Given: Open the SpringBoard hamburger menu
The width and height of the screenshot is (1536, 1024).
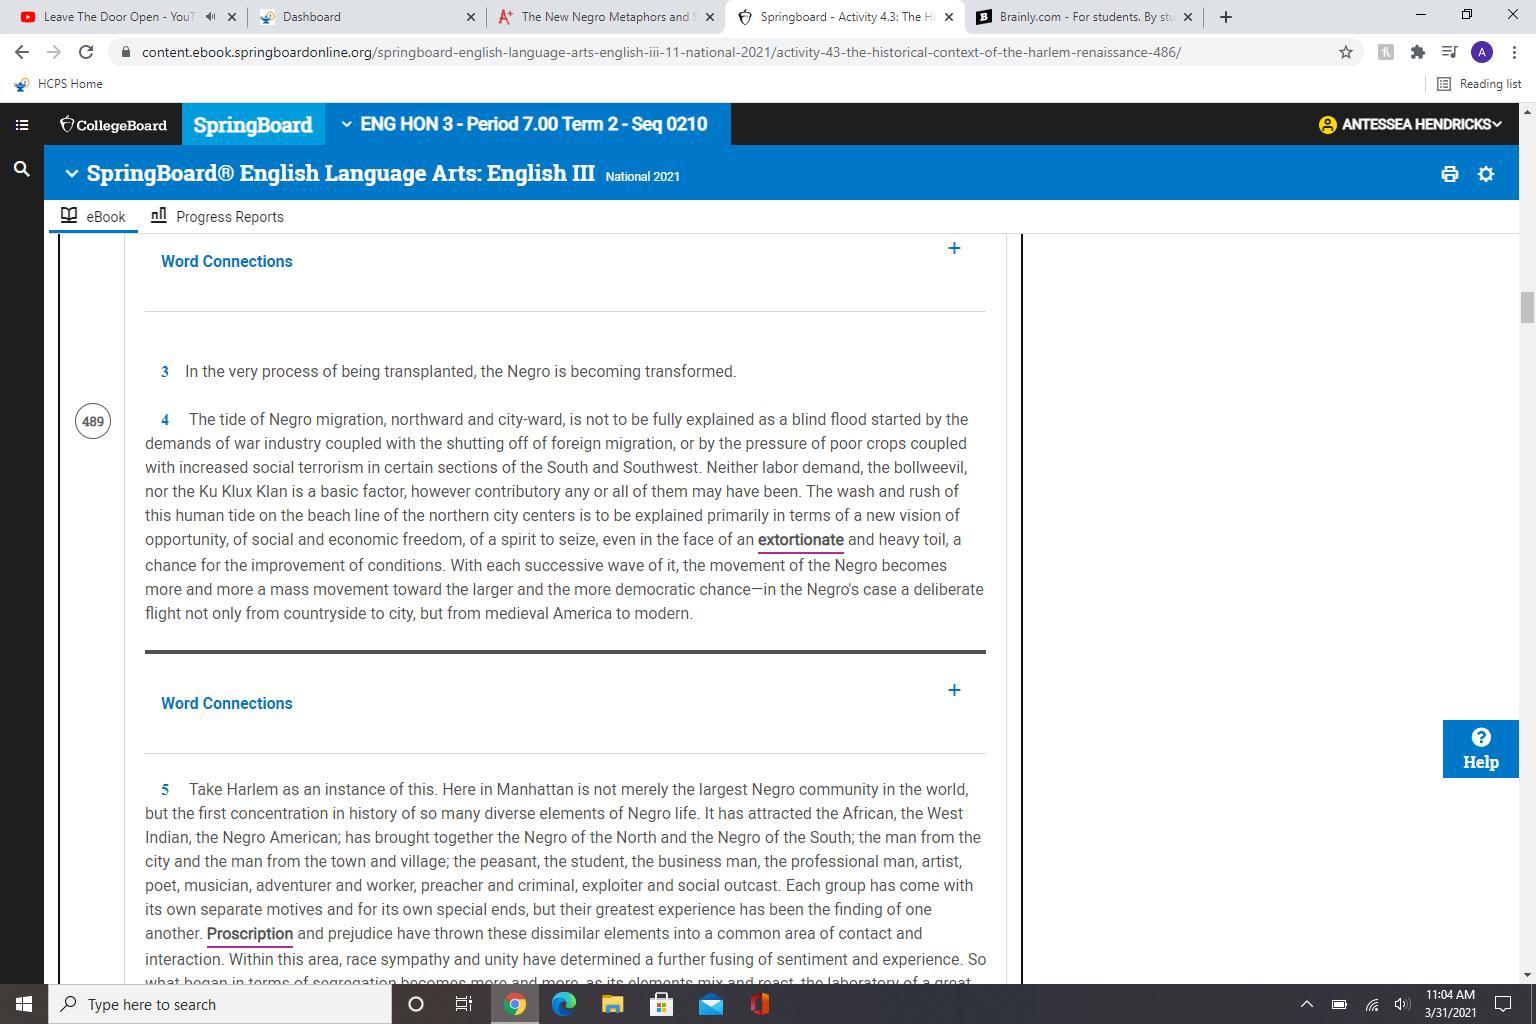Looking at the screenshot, I should tap(22, 125).
